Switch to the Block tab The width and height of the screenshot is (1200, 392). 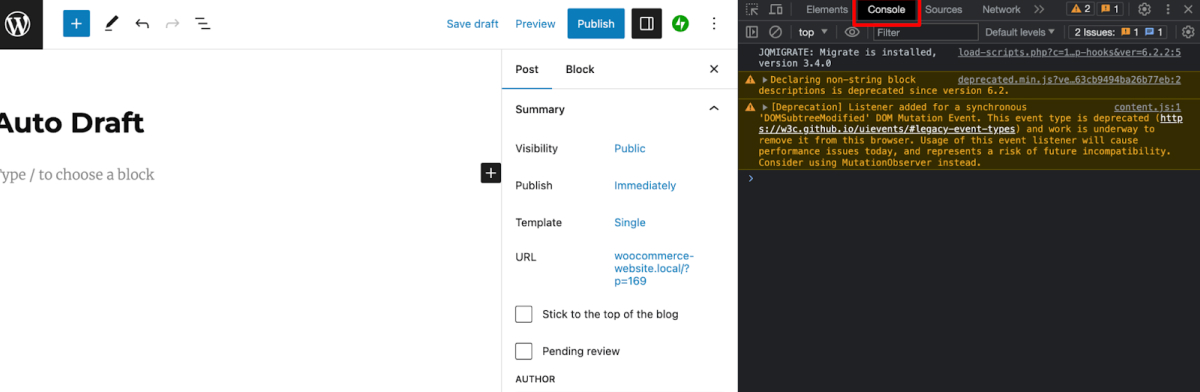[580, 69]
